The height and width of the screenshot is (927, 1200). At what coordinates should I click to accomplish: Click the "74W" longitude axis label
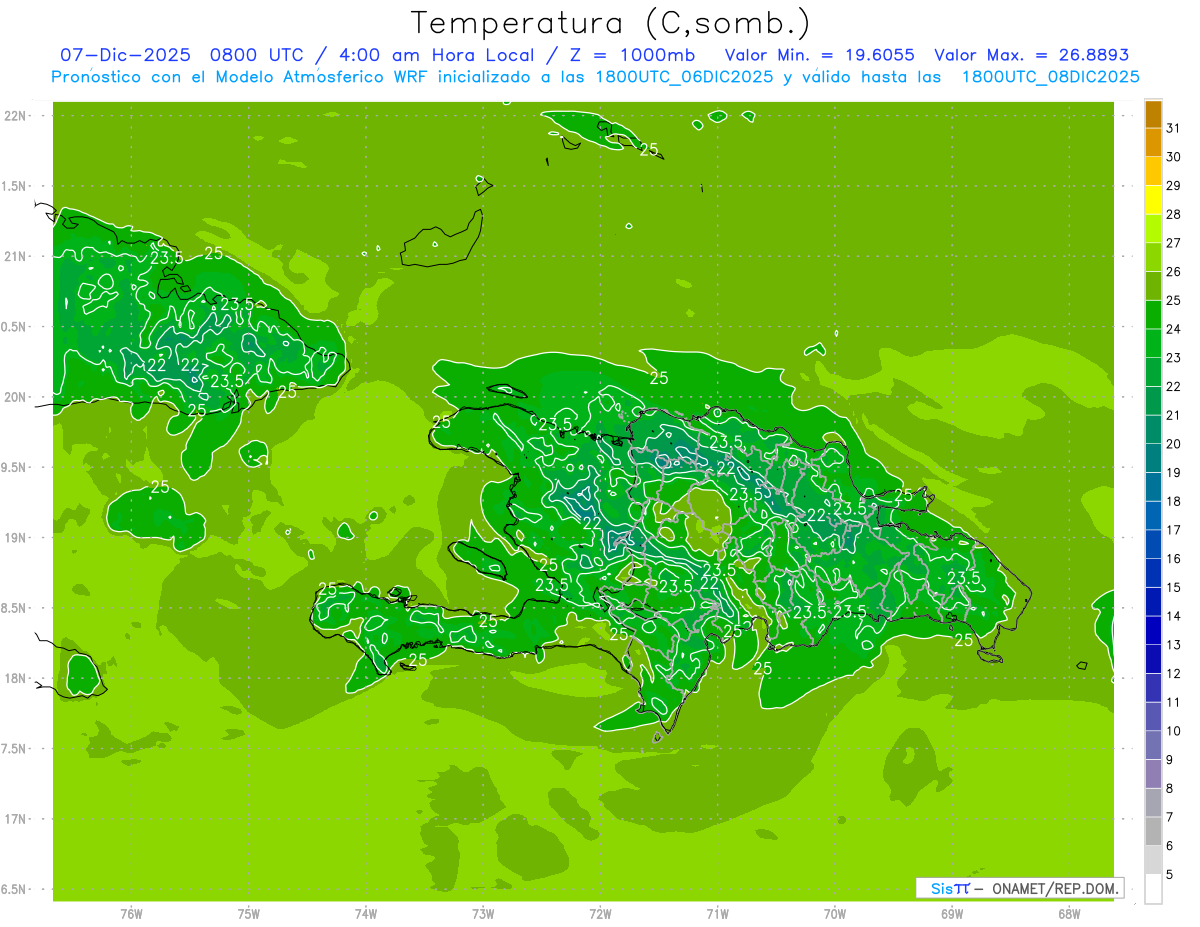[x=366, y=914]
